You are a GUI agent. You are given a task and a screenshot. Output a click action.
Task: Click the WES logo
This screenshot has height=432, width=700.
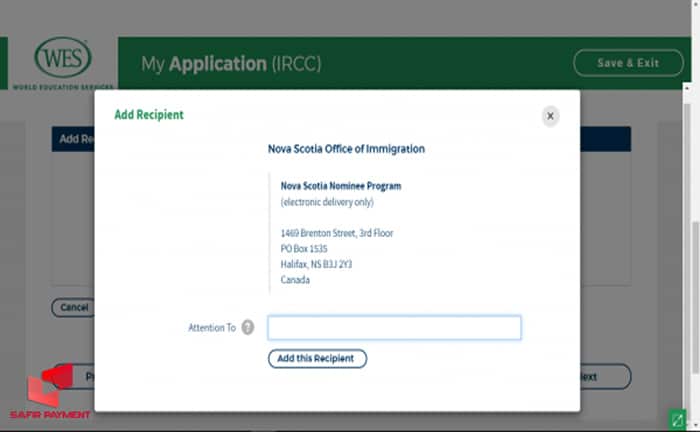(x=62, y=59)
